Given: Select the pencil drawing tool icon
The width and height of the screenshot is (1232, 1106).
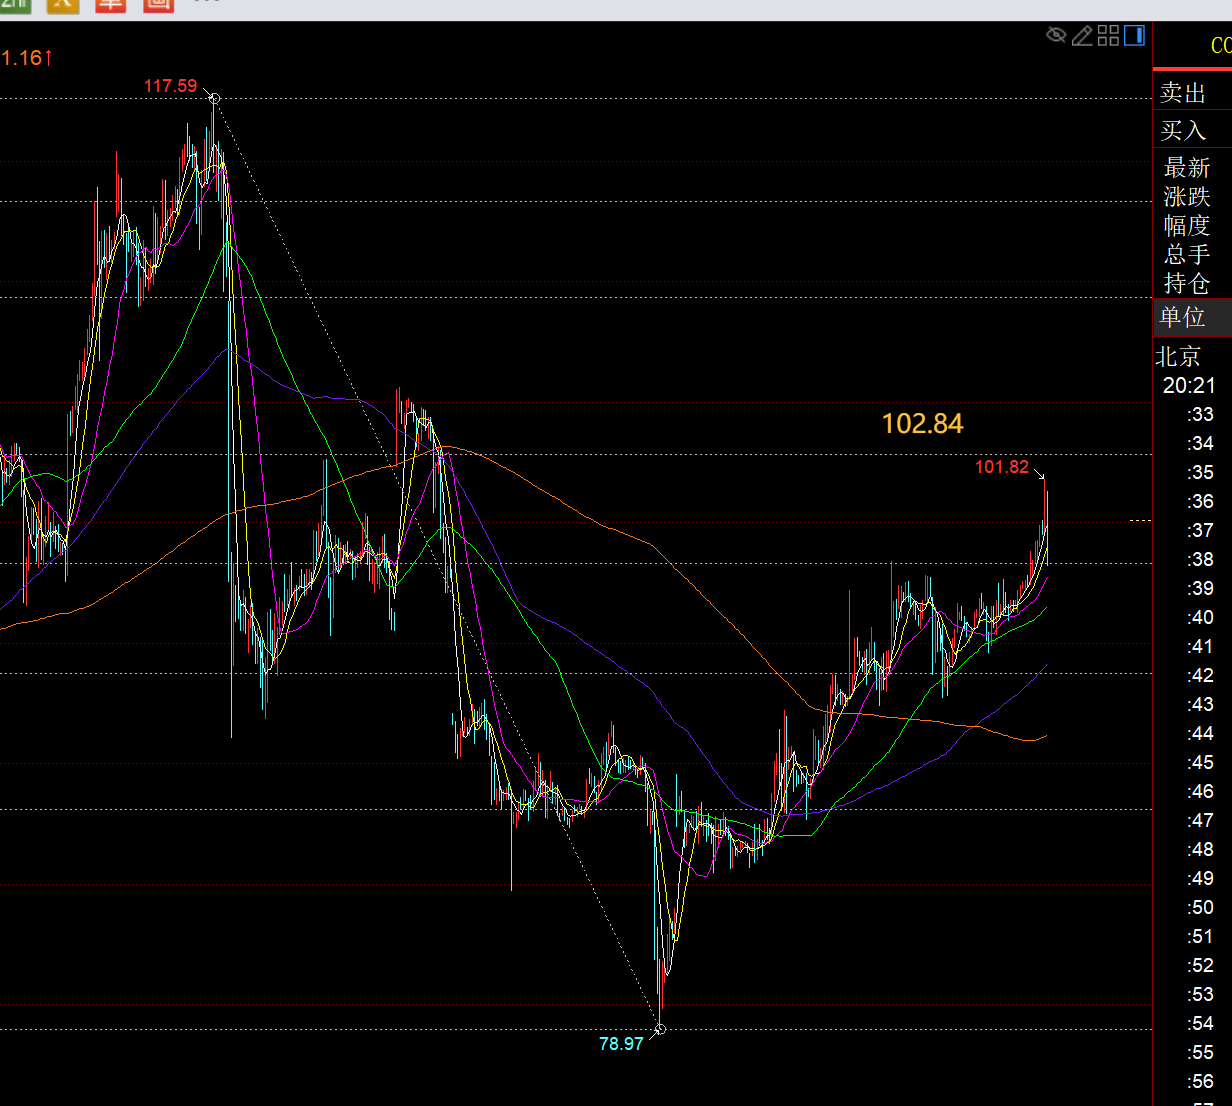Looking at the screenshot, I should pyautogui.click(x=1082, y=36).
